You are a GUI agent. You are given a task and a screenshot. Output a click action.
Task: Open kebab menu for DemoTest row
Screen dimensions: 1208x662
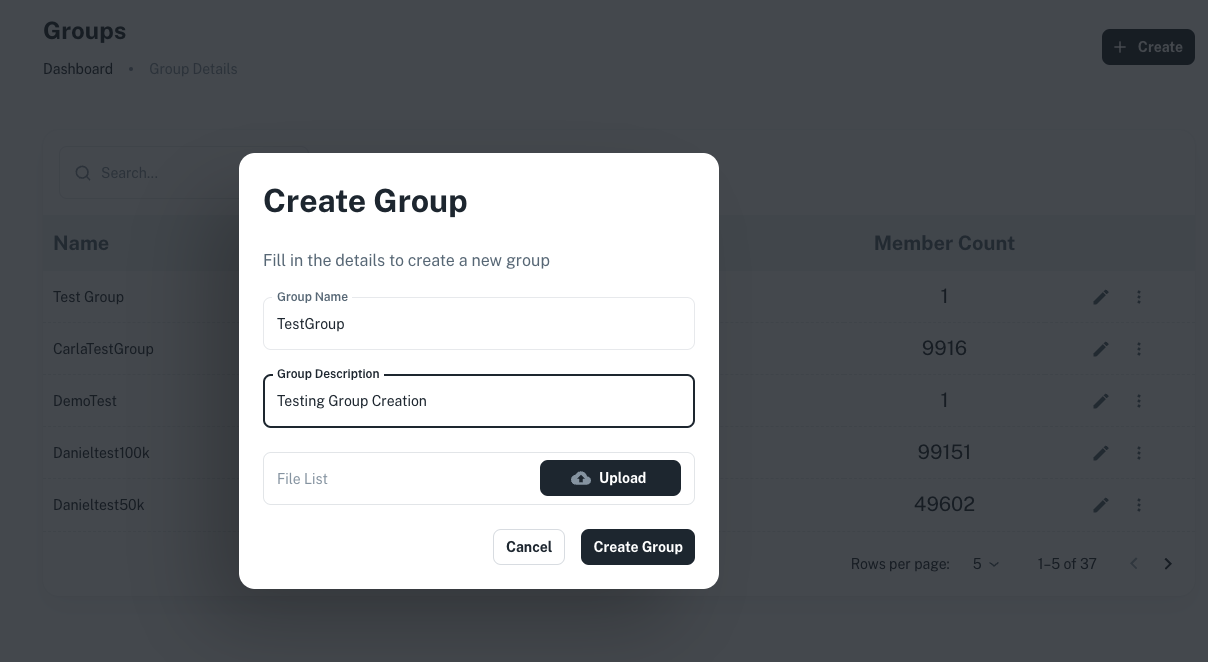(1139, 401)
